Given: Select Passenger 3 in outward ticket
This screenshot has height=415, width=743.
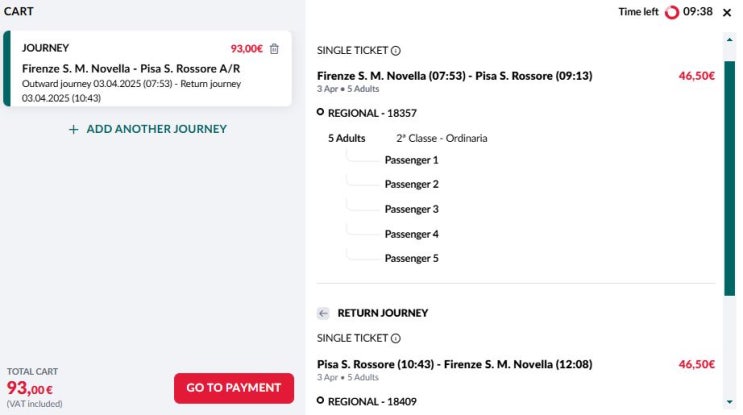Looking at the screenshot, I should (x=411, y=209).
